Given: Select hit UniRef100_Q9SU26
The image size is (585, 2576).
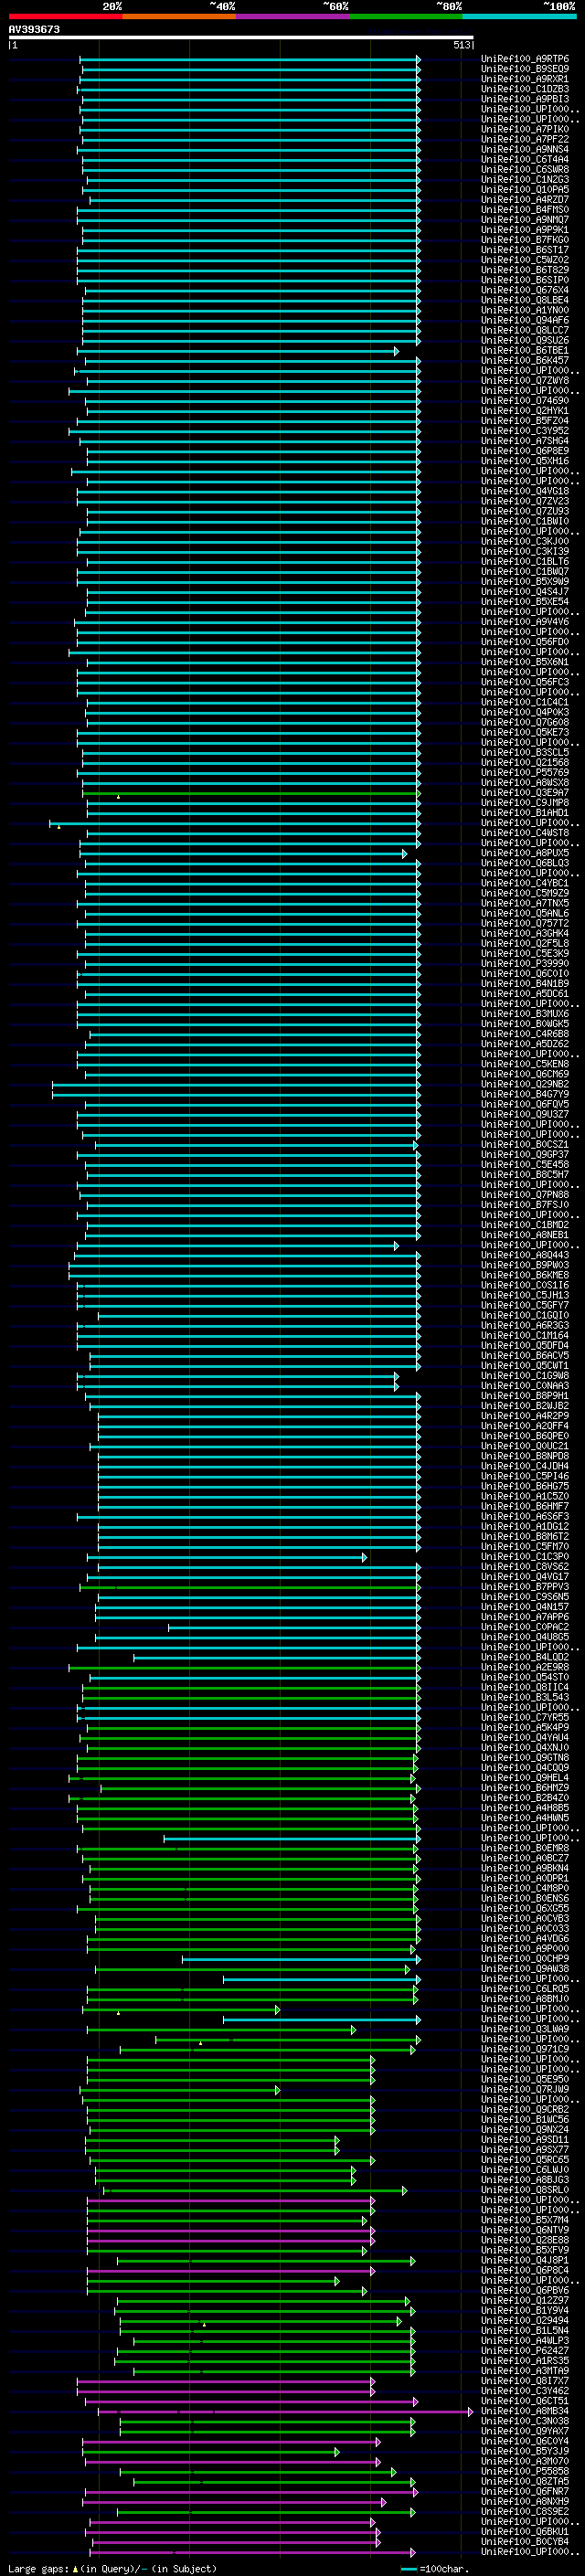Looking at the screenshot, I should coord(525,340).
